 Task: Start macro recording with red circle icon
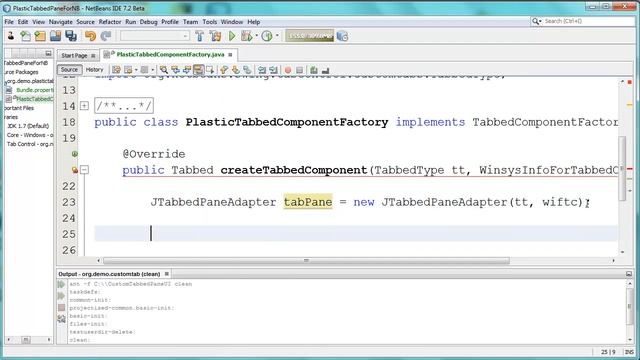(x=288, y=70)
